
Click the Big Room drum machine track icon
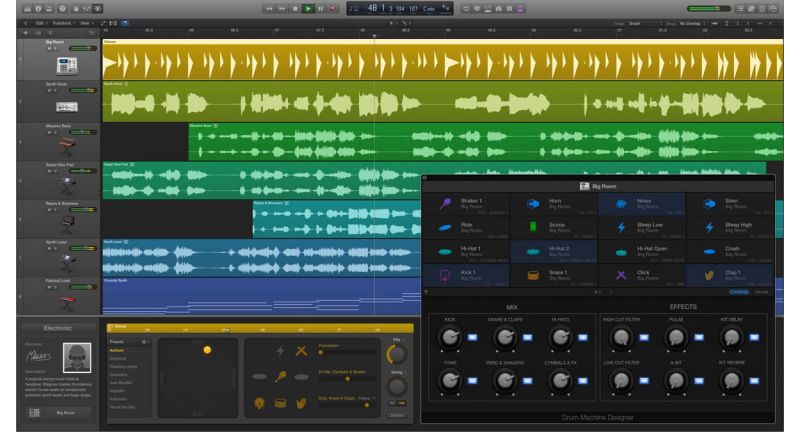pos(67,65)
